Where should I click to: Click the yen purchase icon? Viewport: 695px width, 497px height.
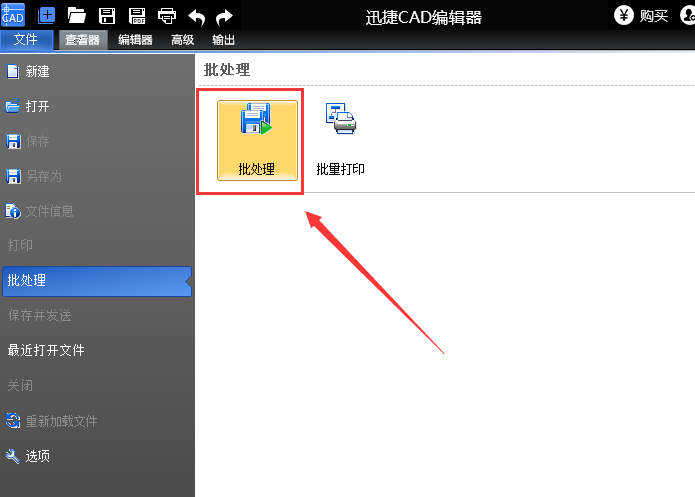coord(624,16)
